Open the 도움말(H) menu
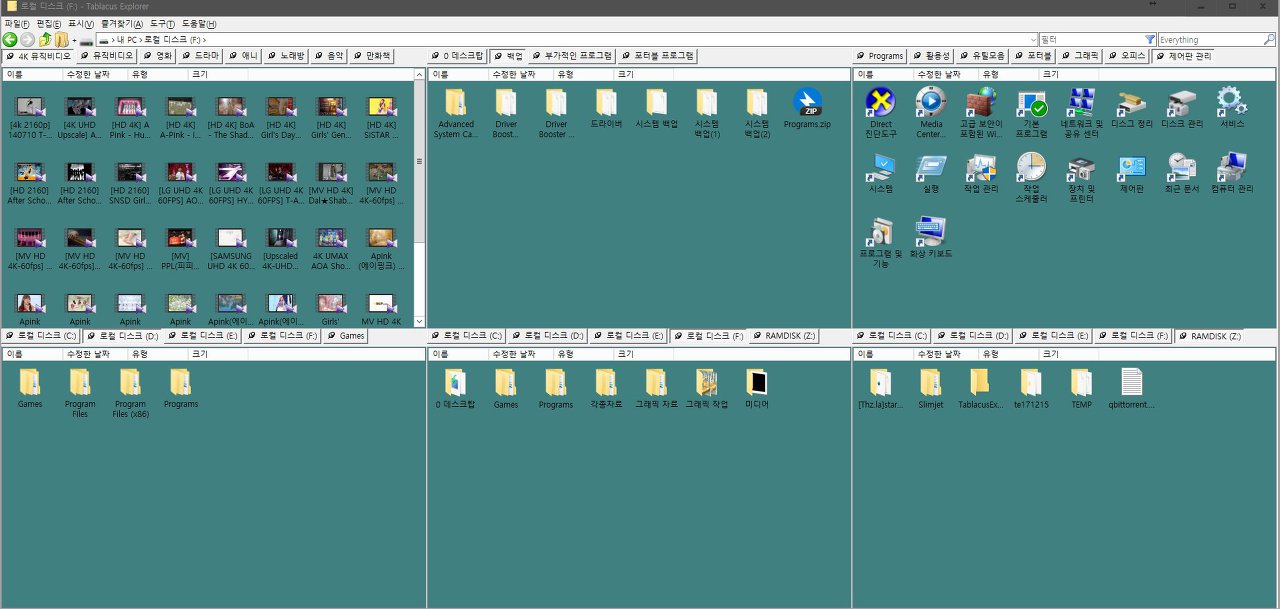The image size is (1280, 609). 199,23
